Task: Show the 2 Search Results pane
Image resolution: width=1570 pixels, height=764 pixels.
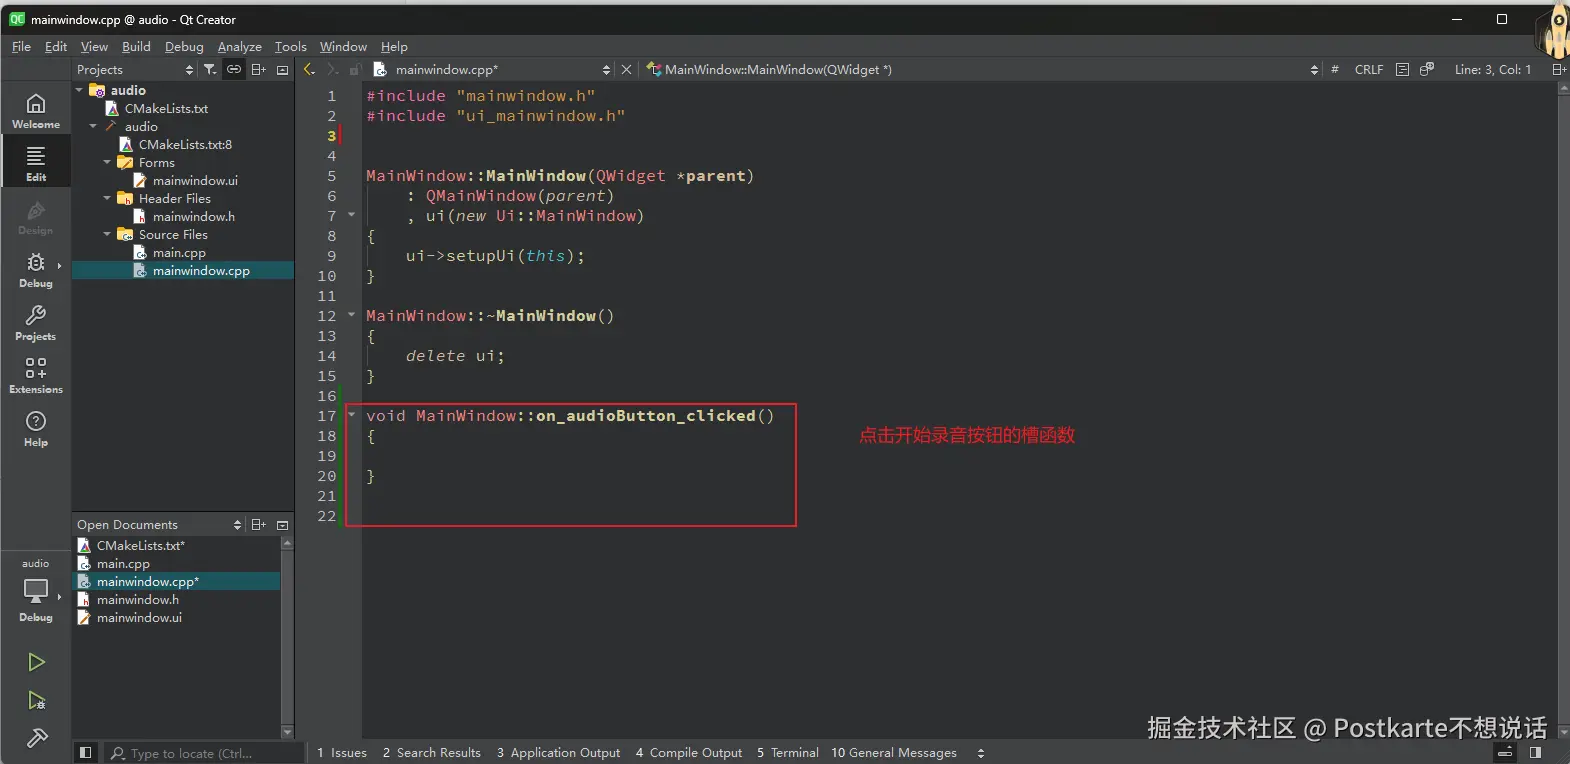Action: [x=432, y=753]
